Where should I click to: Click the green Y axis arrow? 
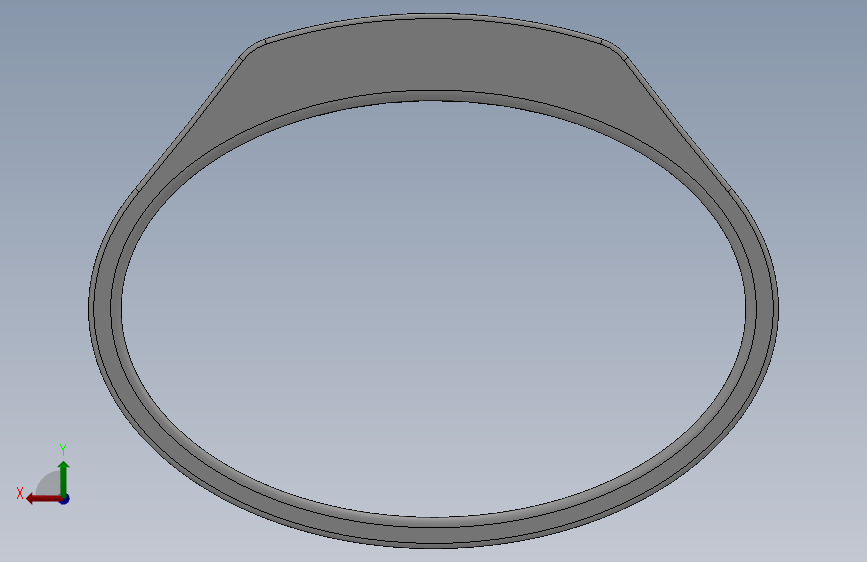[x=64, y=479]
